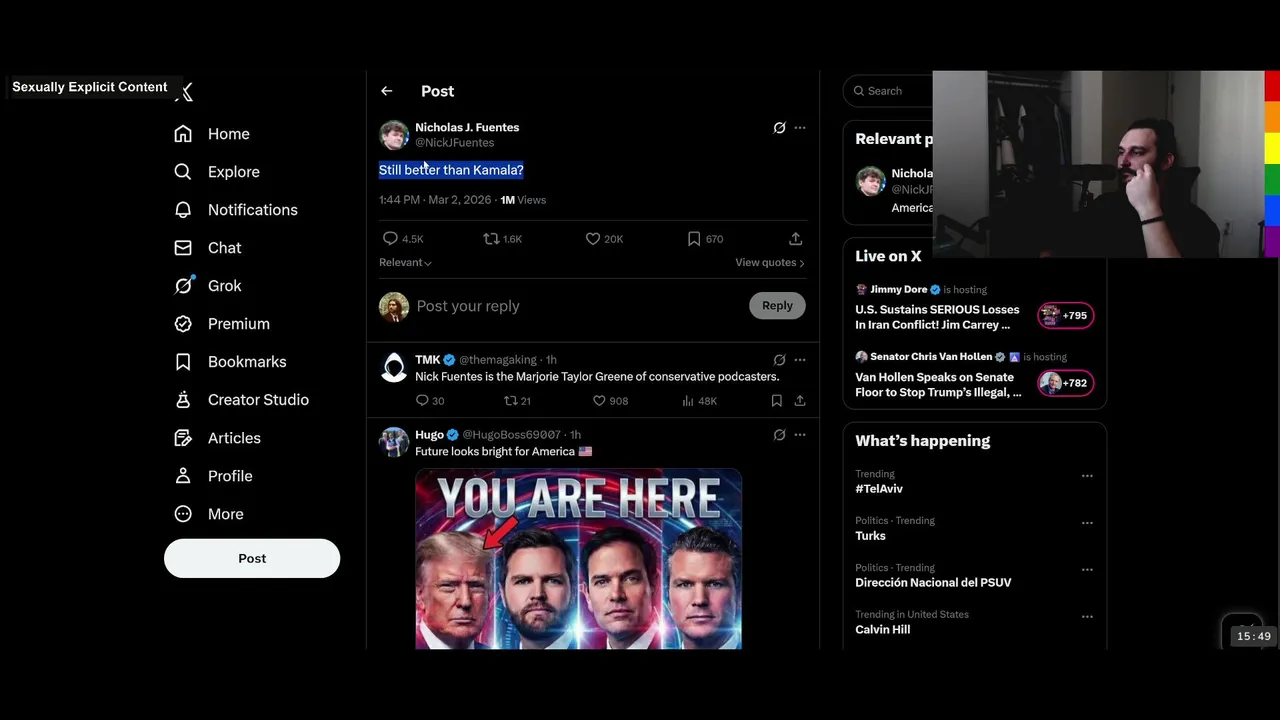The image size is (1280, 720).
Task: Open #TelAviv trending topic
Action: tap(879, 489)
